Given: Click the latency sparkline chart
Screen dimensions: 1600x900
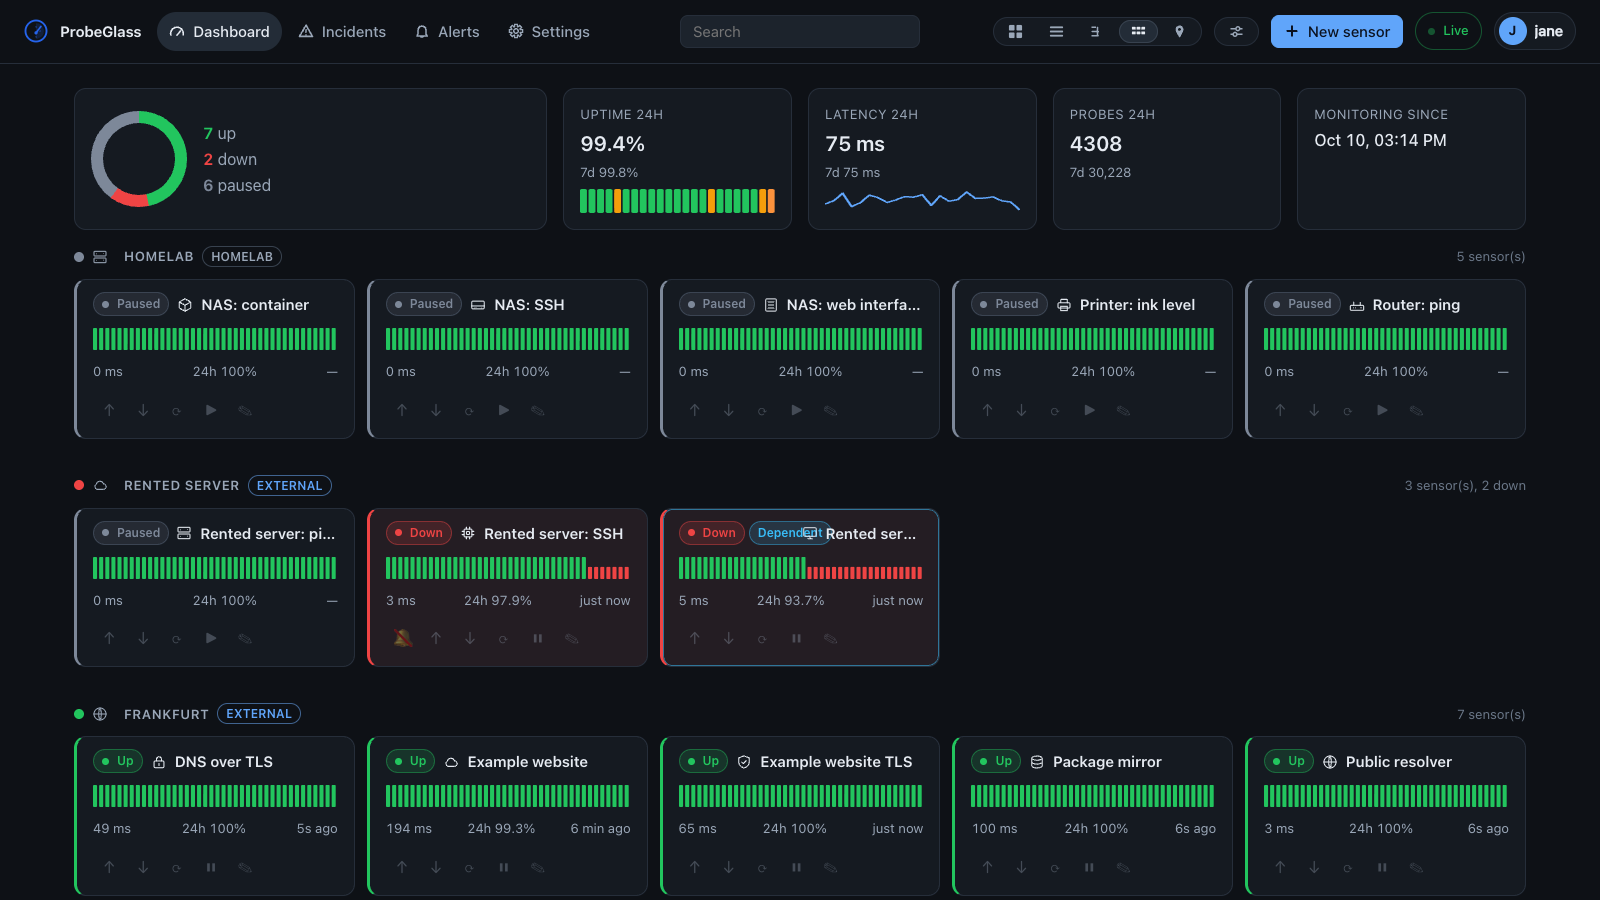Looking at the screenshot, I should 922,199.
